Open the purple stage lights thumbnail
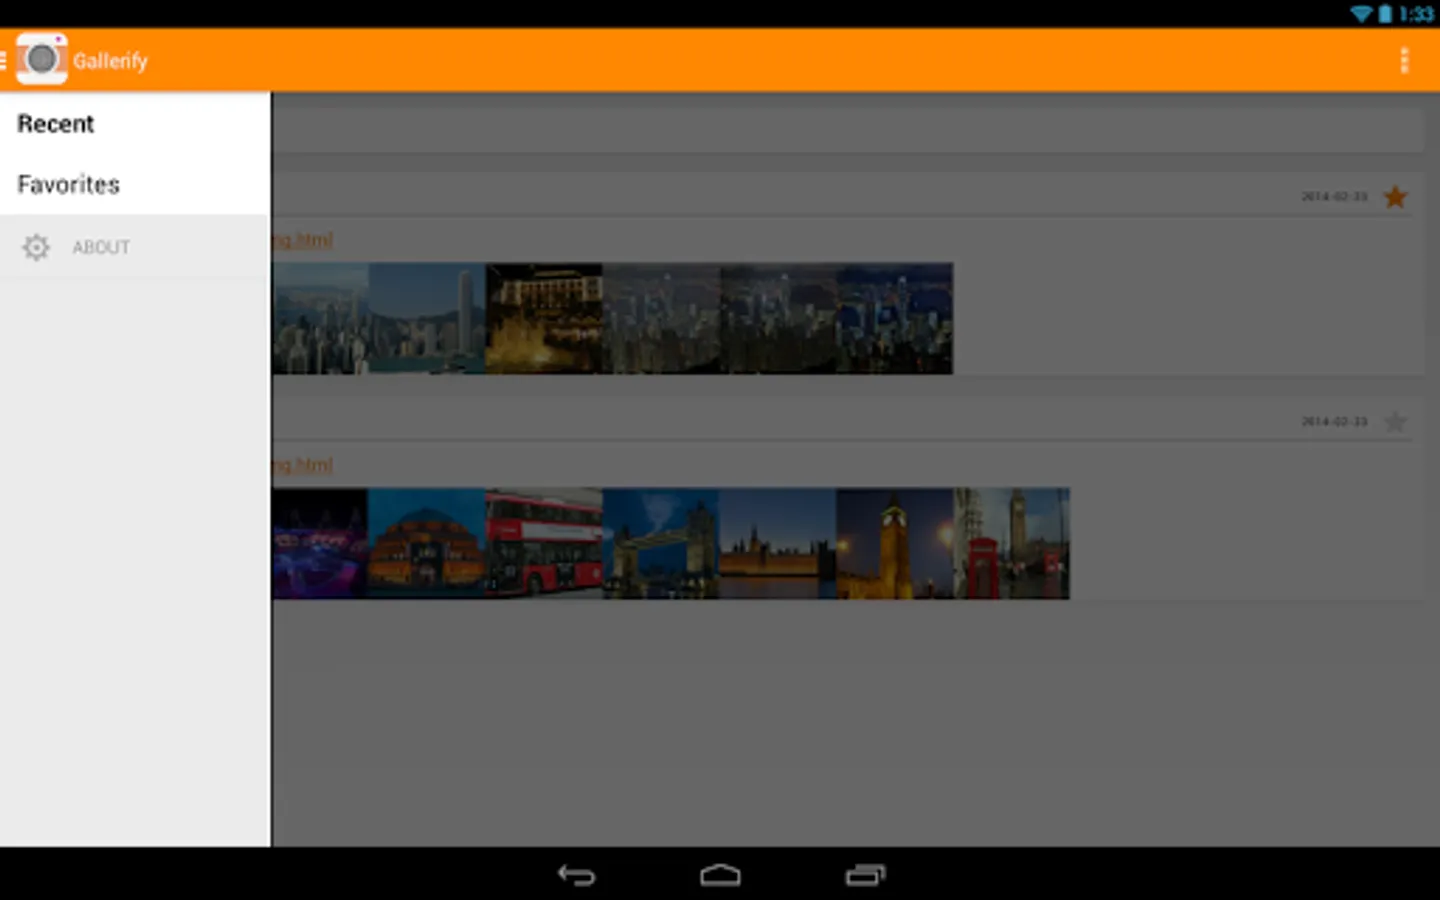This screenshot has width=1440, height=900. pyautogui.click(x=320, y=543)
